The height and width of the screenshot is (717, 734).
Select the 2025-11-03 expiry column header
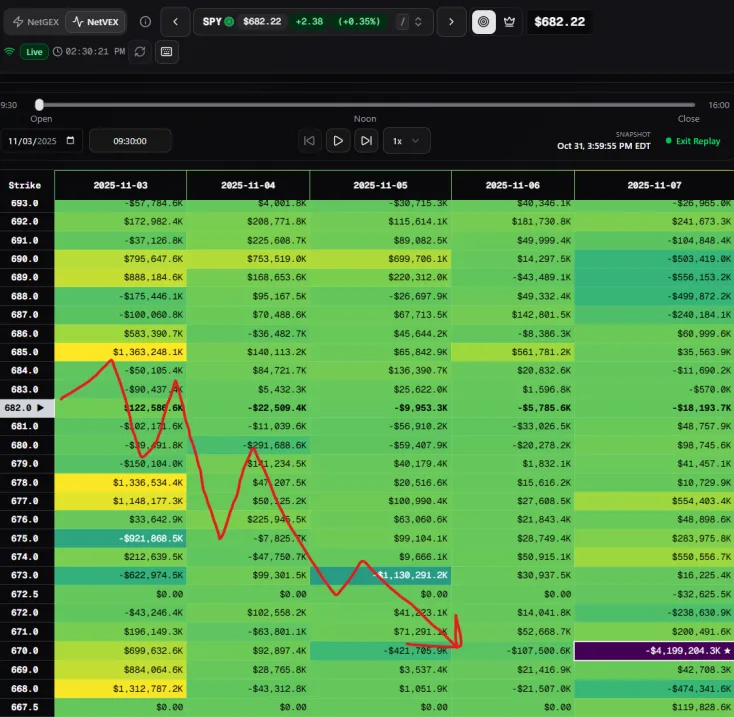point(120,185)
